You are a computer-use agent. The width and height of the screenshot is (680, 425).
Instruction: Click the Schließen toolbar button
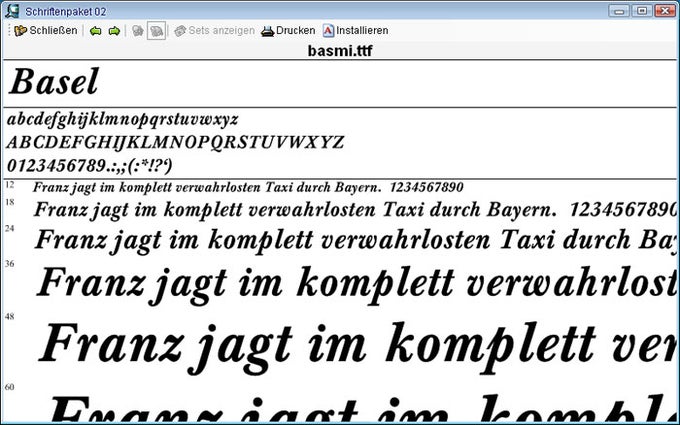[x=46, y=30]
